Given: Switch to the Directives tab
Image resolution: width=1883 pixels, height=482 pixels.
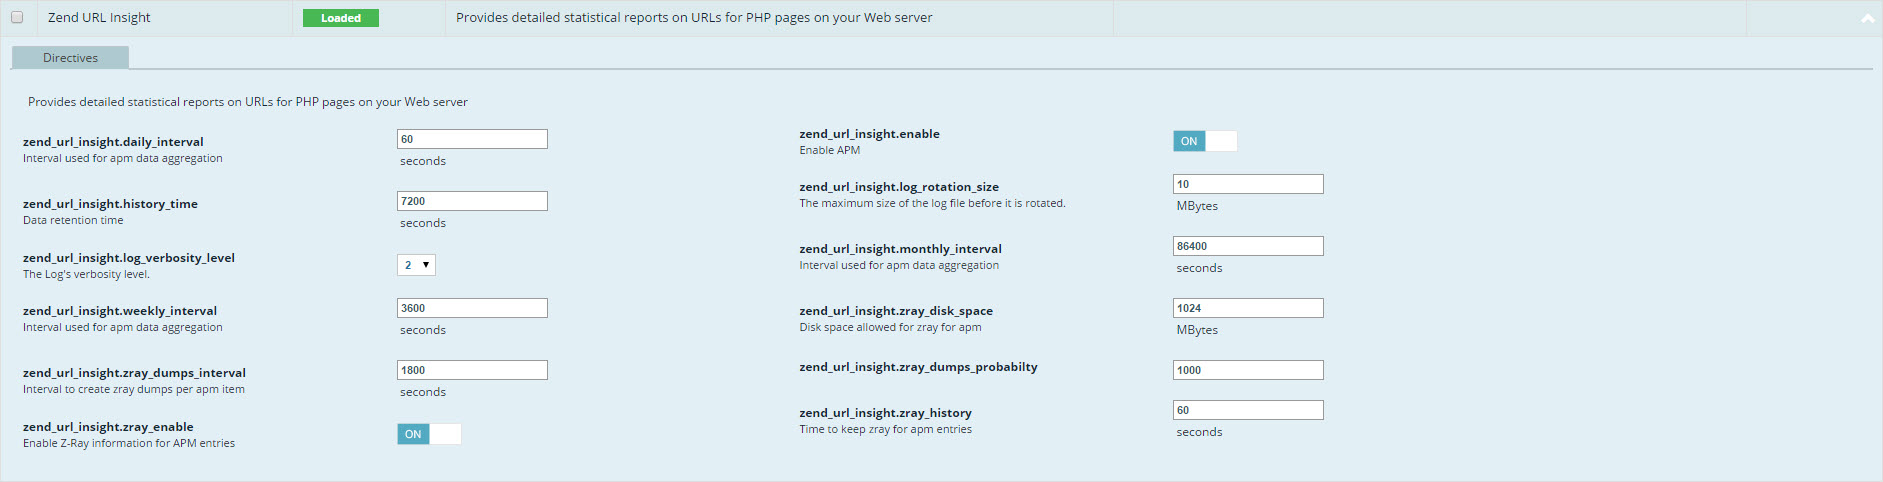Looking at the screenshot, I should click(x=70, y=58).
